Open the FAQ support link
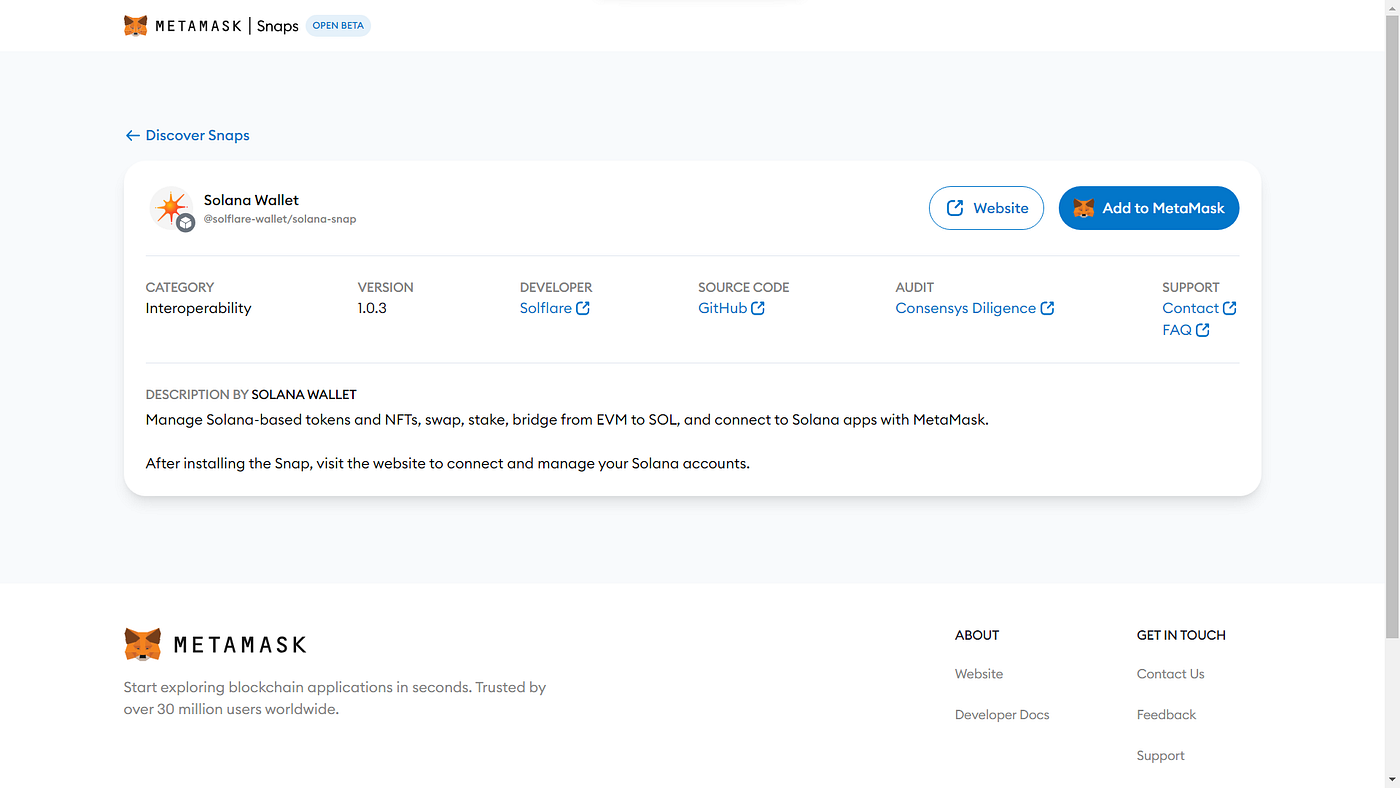The width and height of the screenshot is (1400, 788). tap(1186, 330)
